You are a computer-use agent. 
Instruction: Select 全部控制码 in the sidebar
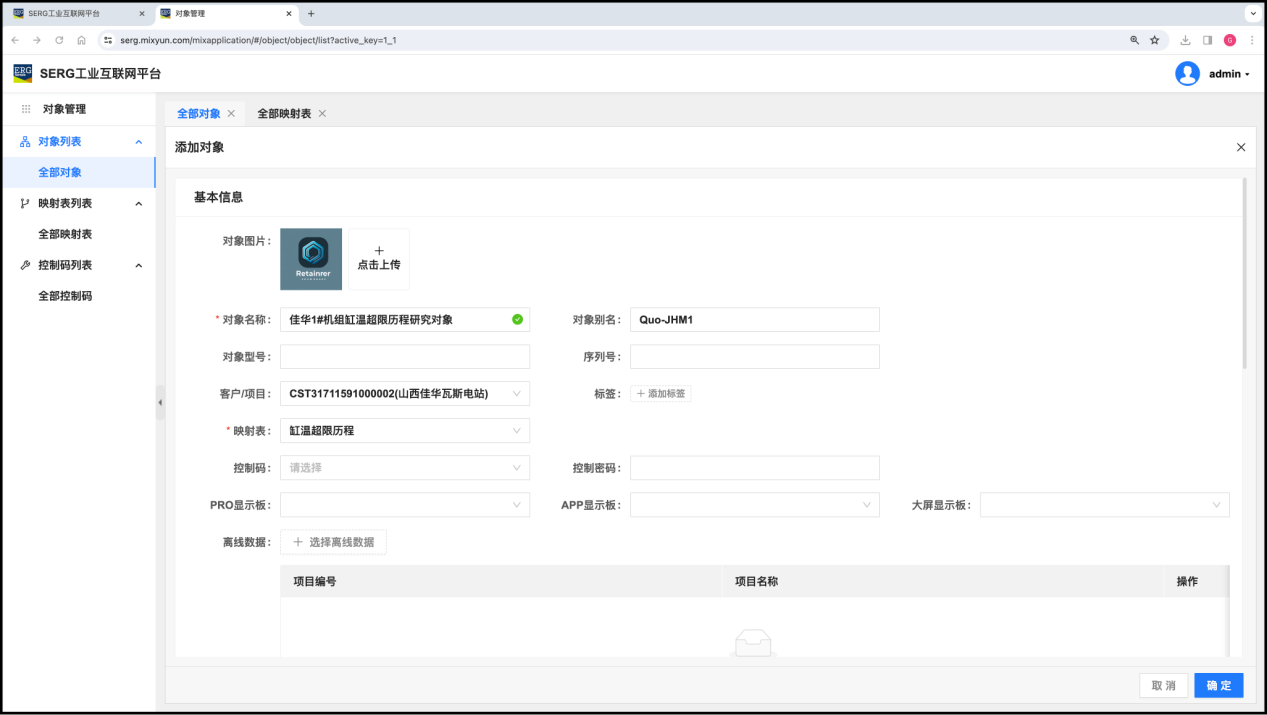(x=65, y=296)
